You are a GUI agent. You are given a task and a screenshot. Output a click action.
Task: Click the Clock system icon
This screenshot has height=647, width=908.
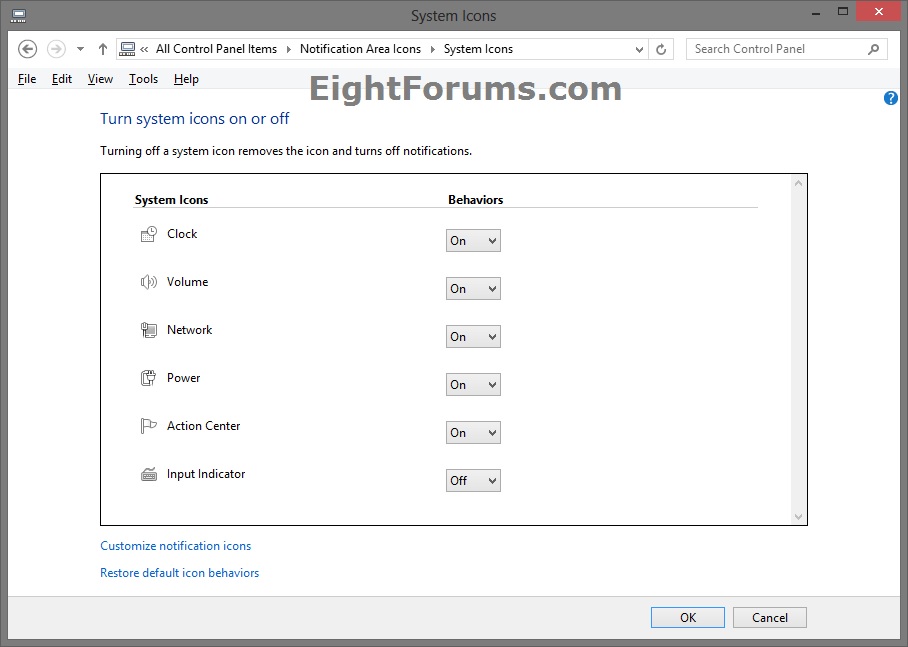pyautogui.click(x=149, y=234)
